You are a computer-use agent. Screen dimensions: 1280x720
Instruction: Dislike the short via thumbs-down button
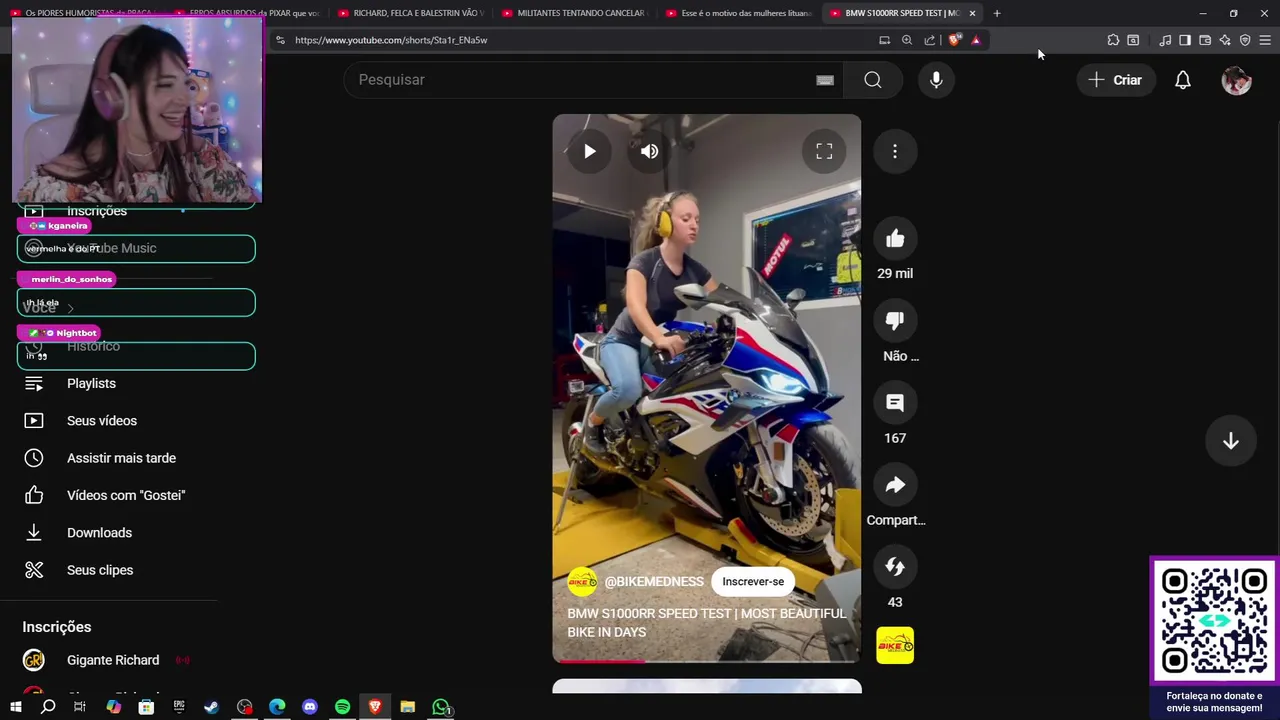895,321
